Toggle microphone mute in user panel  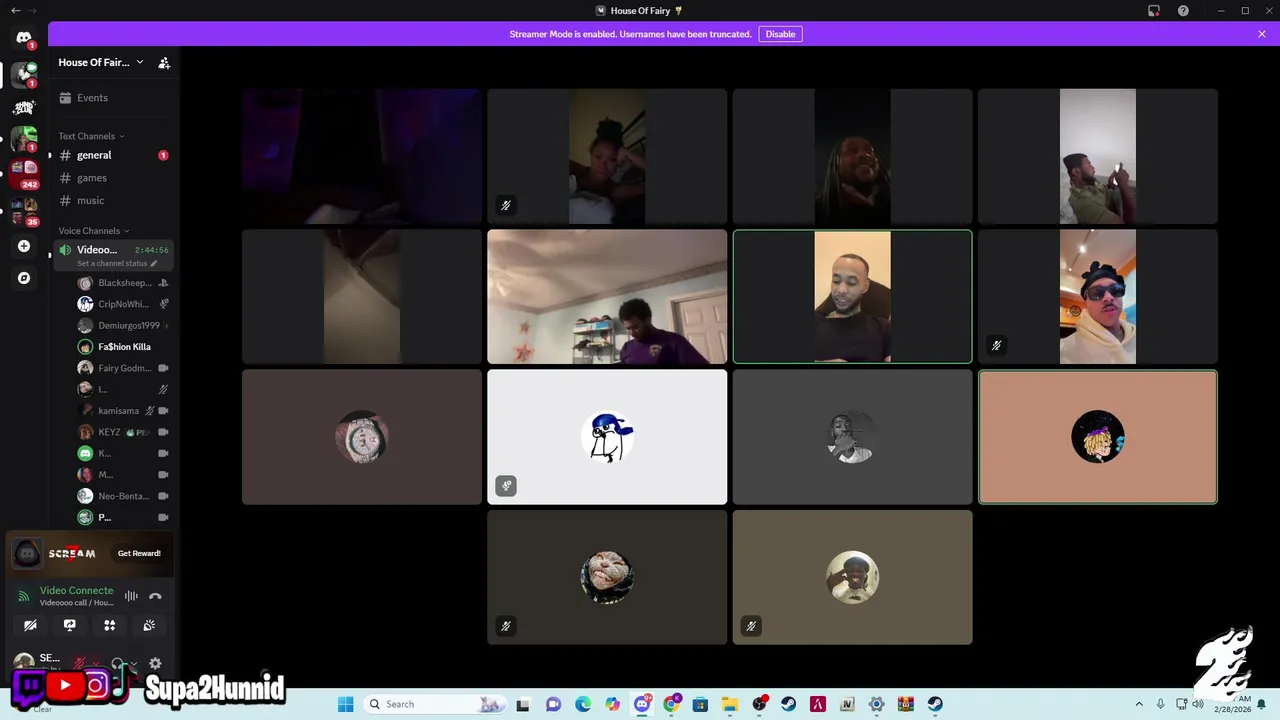(80, 663)
